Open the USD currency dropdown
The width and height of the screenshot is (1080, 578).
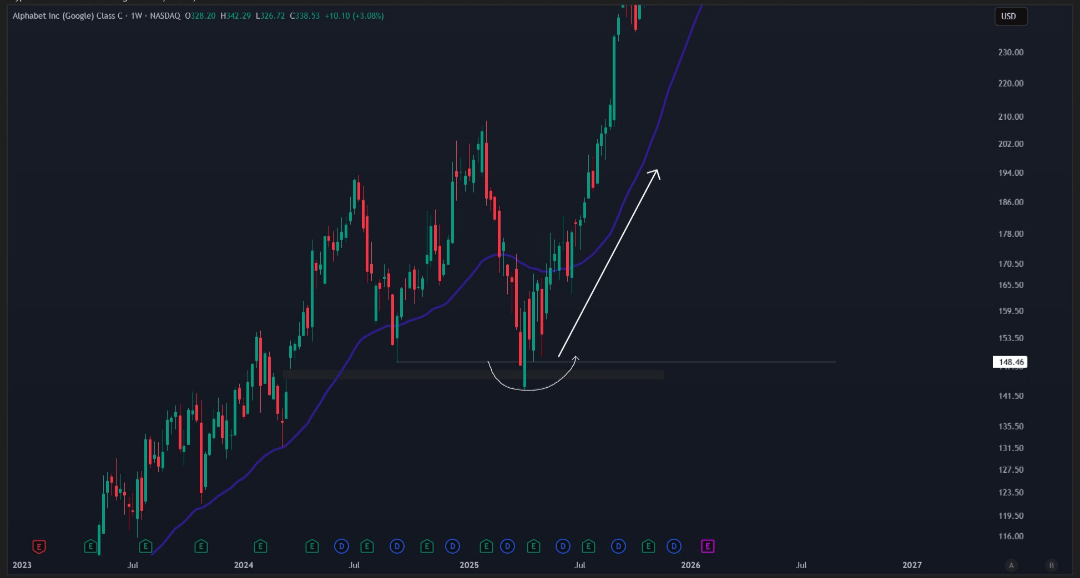click(1010, 17)
